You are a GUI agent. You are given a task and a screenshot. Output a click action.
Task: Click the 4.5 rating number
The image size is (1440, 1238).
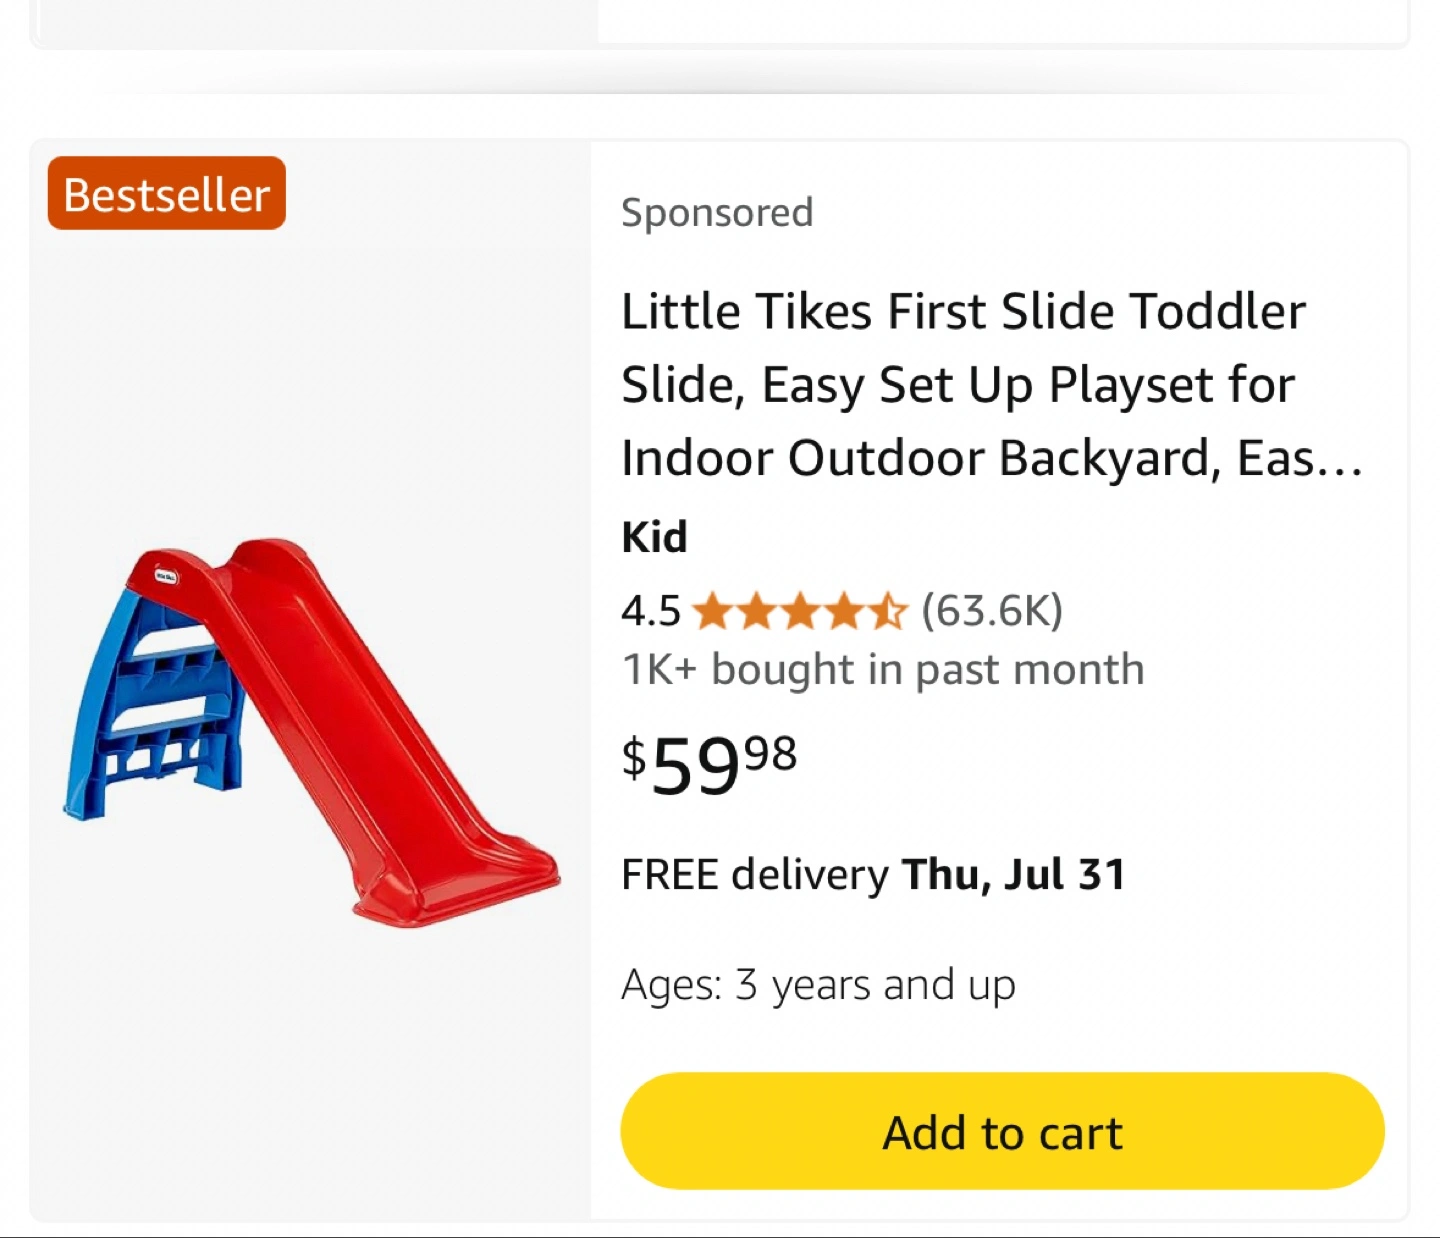point(650,611)
